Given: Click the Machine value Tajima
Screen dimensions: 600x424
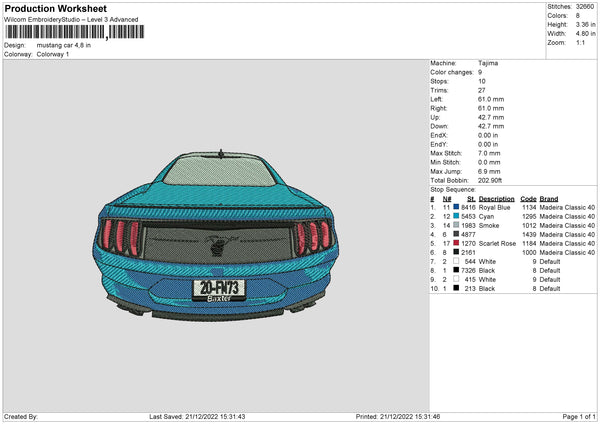Looking at the screenshot, I should click(x=488, y=63).
